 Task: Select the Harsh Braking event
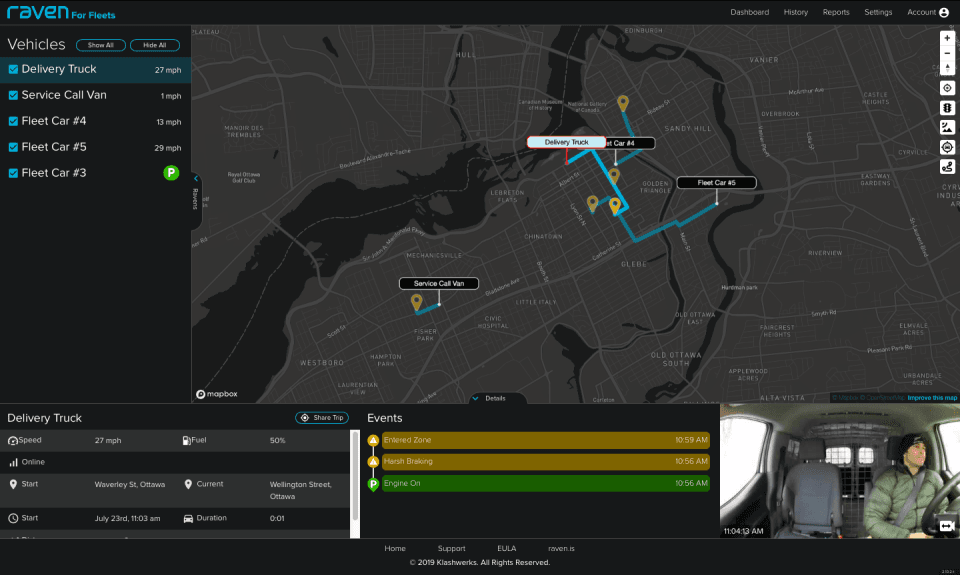click(x=546, y=462)
